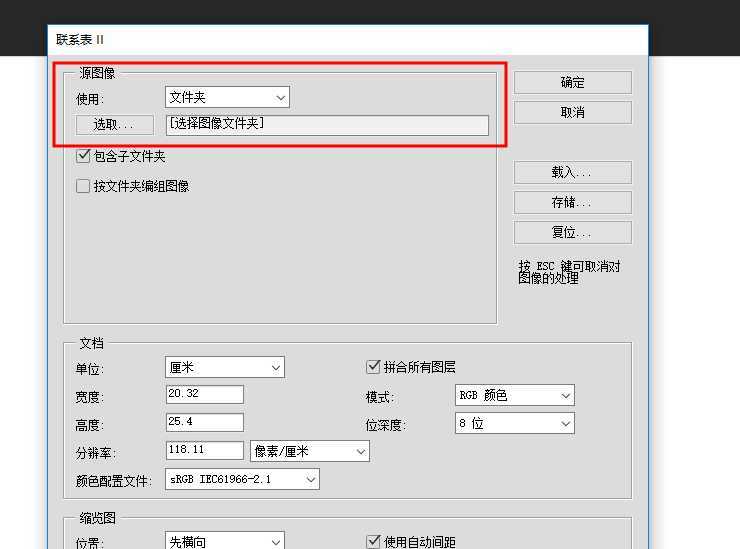Viewport: 740px width, 549px height.
Task: Open the 使用 source dropdown set to 文件夹
Action: [x=227, y=97]
